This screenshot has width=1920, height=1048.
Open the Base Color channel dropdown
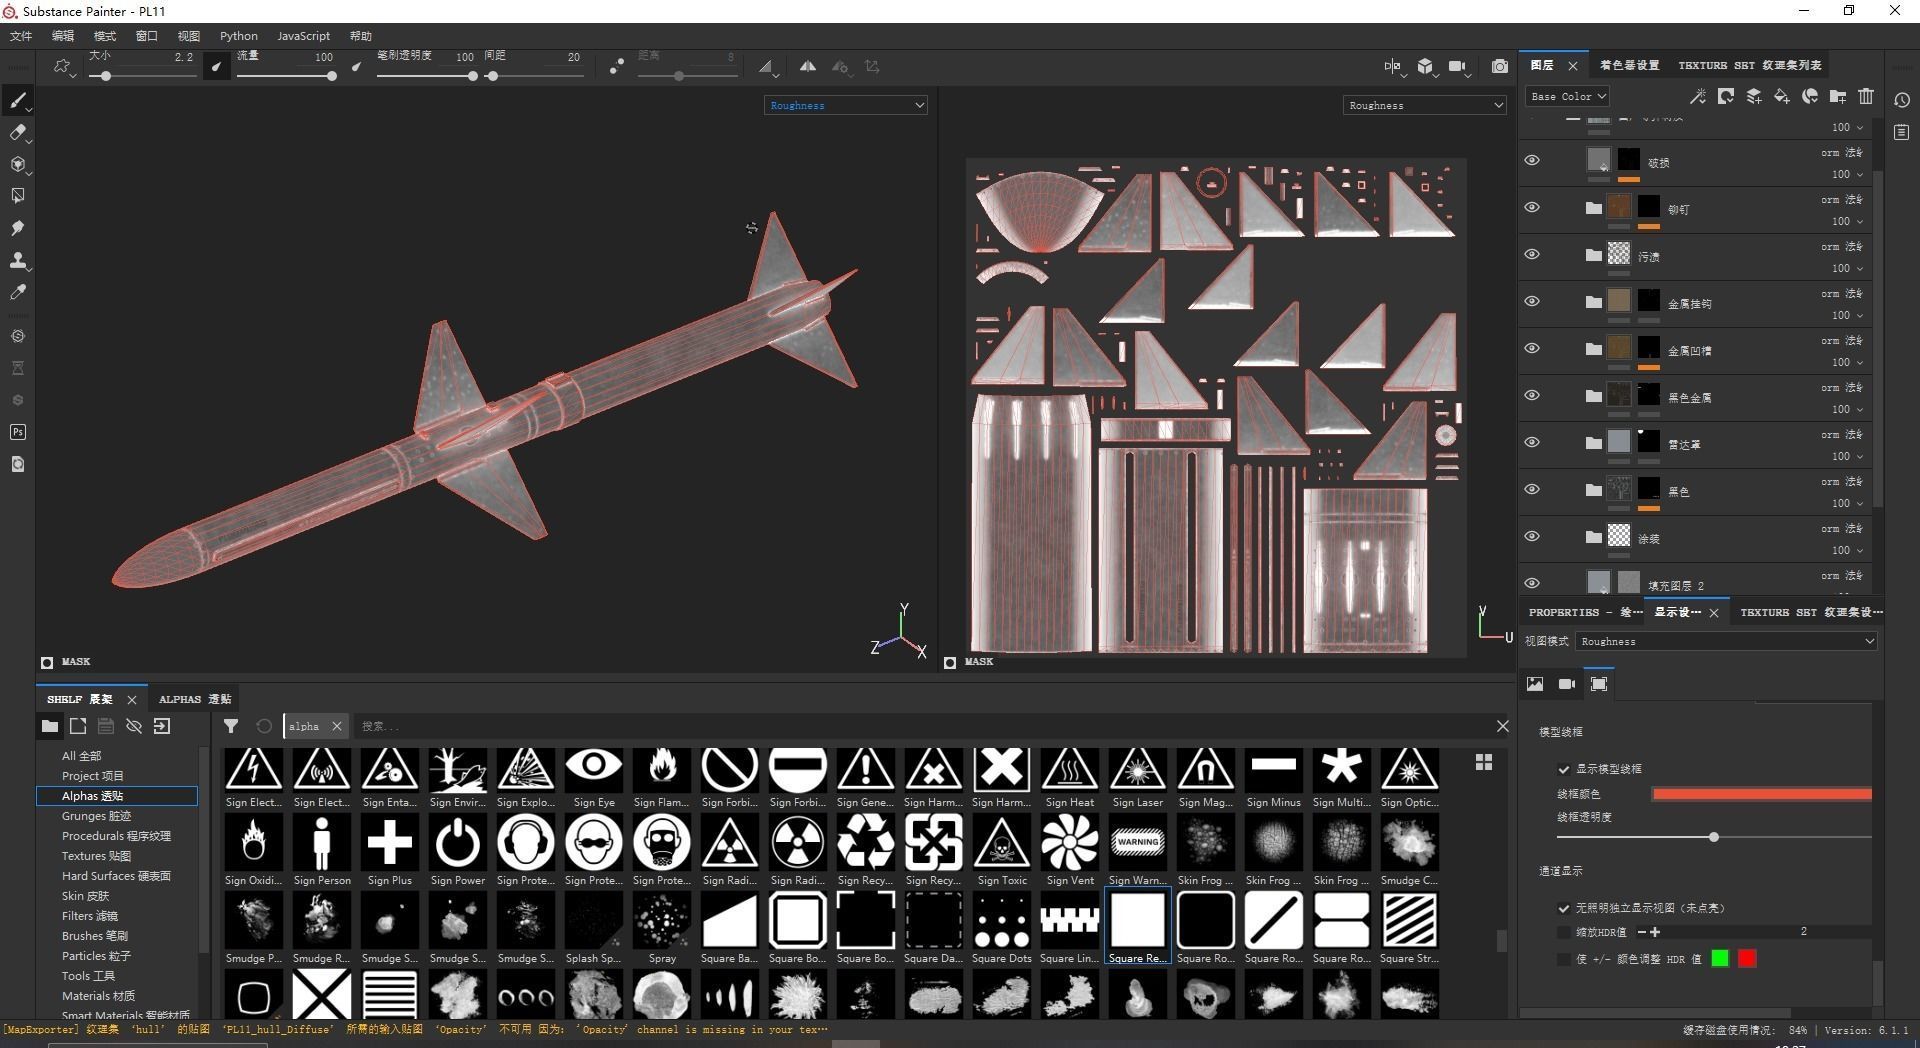pos(1567,96)
